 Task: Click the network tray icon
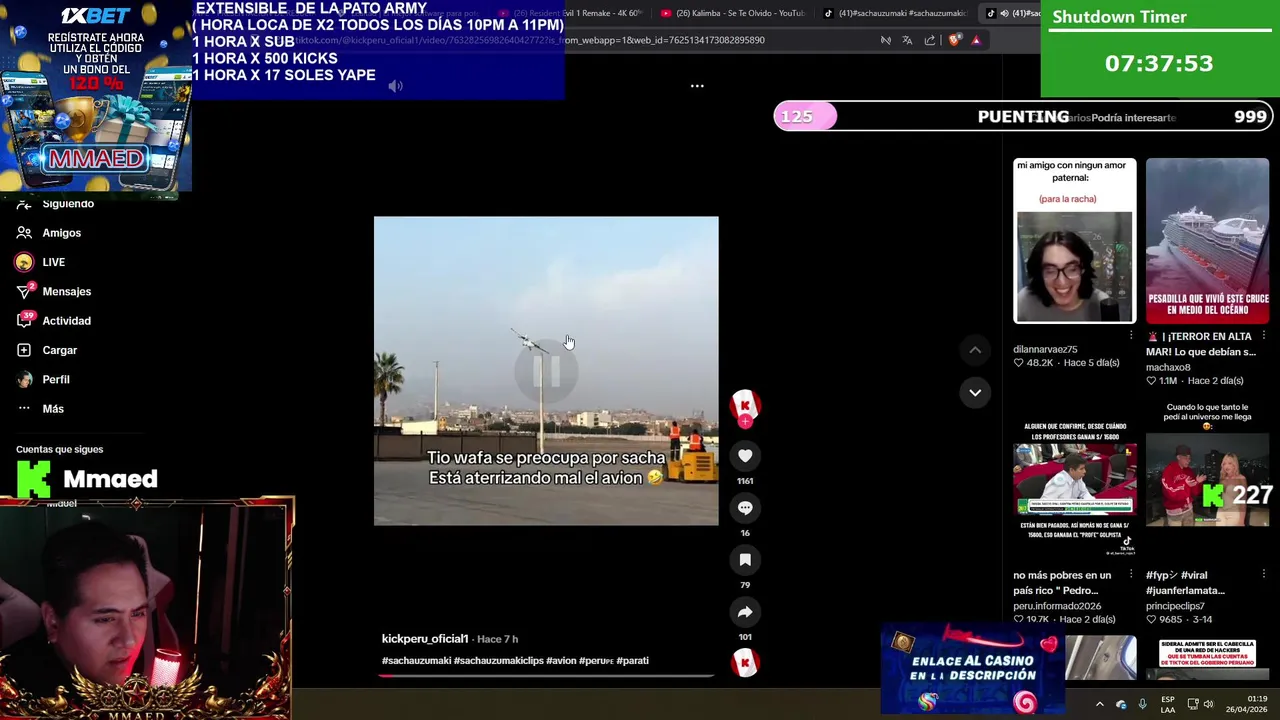point(1192,704)
